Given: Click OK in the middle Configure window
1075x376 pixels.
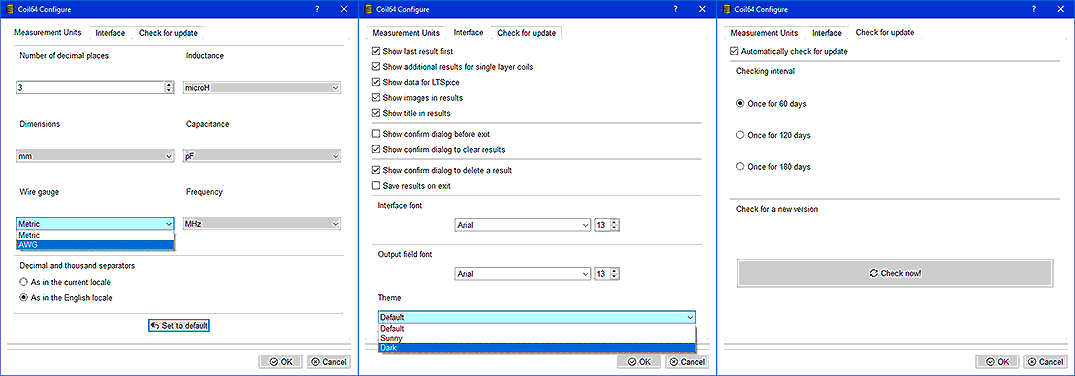Looking at the screenshot, I should pyautogui.click(x=640, y=362).
